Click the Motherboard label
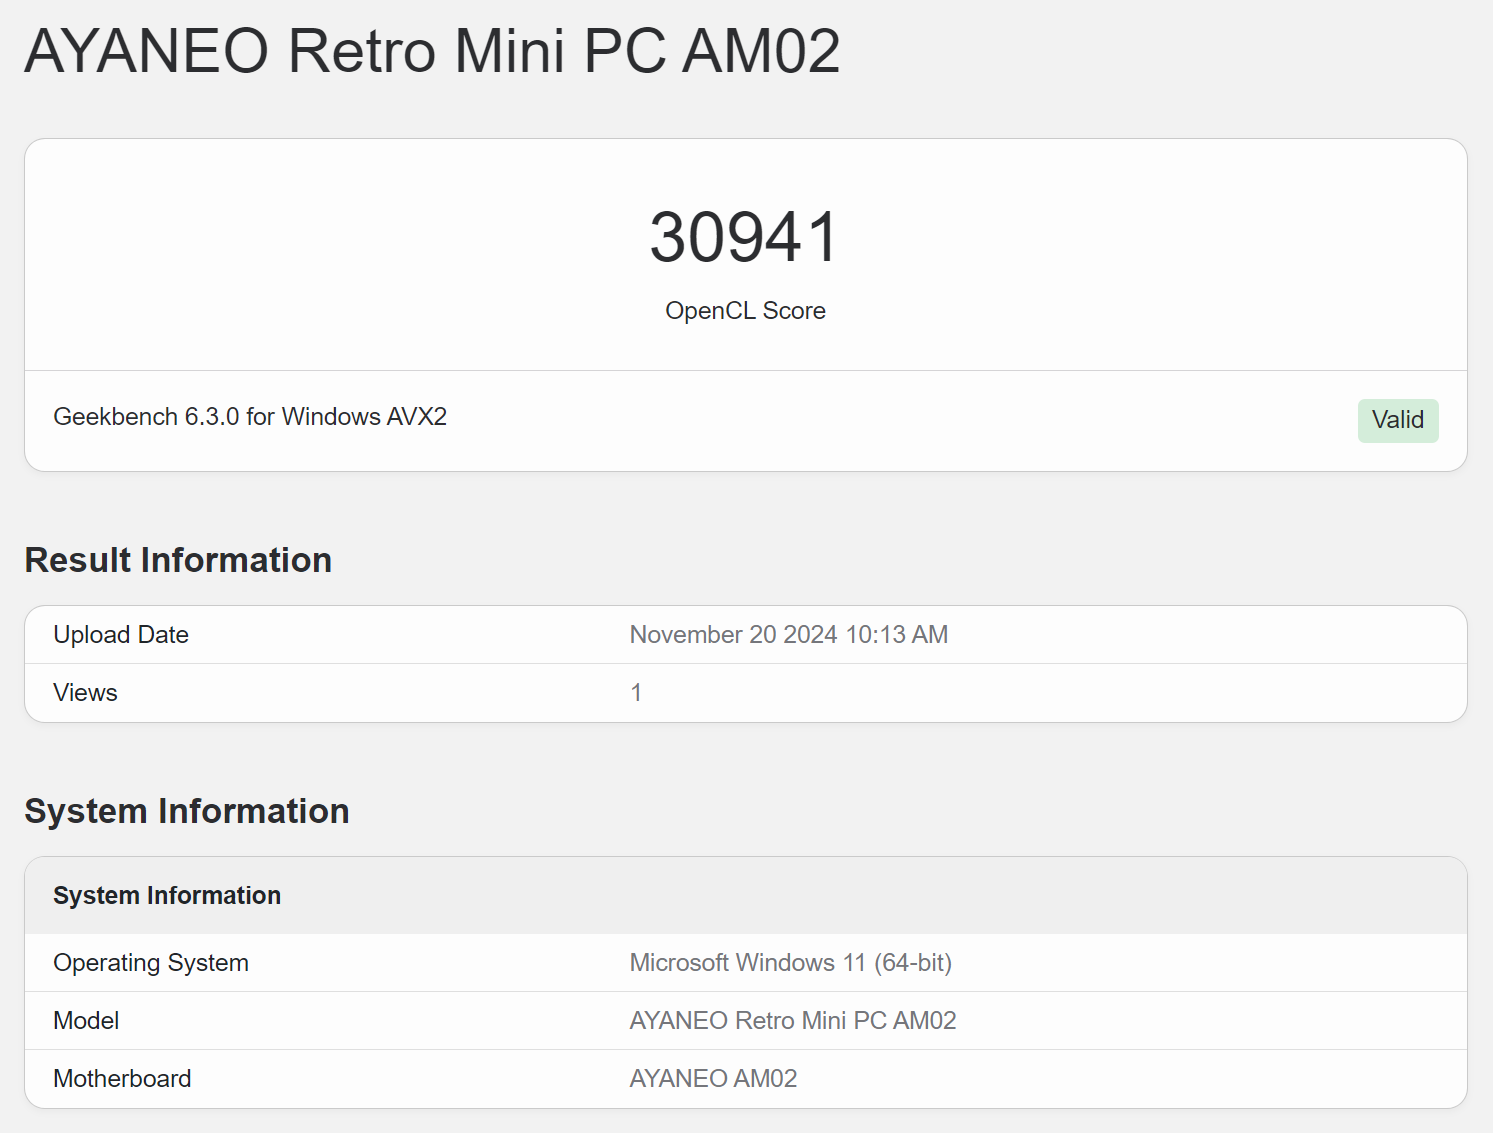The height and width of the screenshot is (1133, 1493). pos(122,1079)
